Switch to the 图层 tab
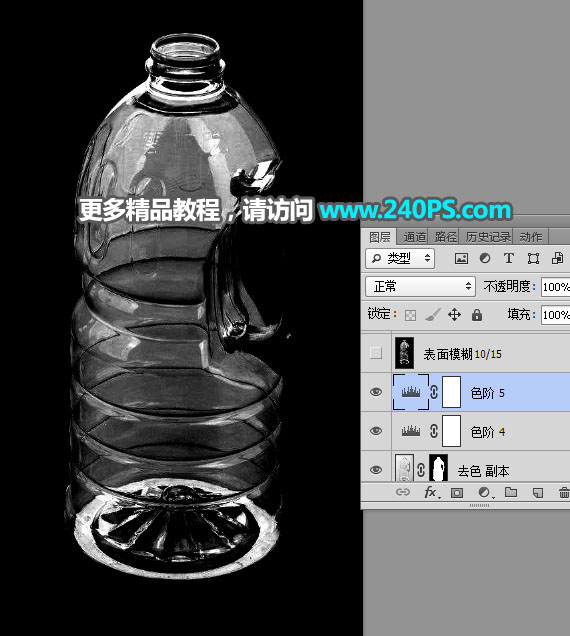Screen dimensions: 570x636 tap(379, 237)
